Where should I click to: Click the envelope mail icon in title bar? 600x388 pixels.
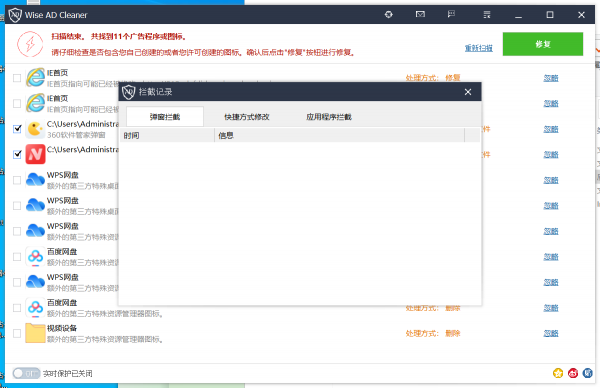[420, 15]
